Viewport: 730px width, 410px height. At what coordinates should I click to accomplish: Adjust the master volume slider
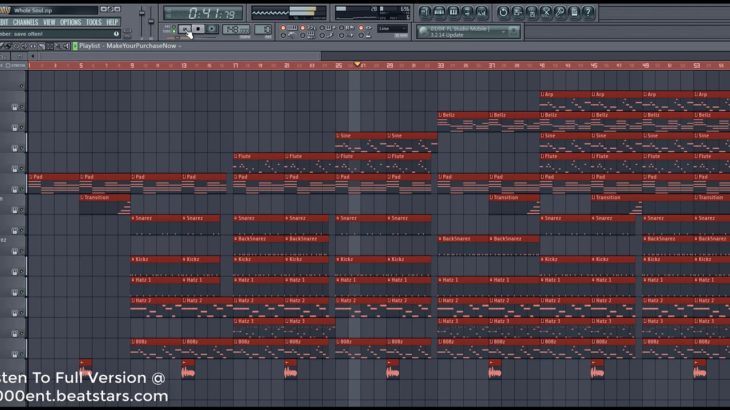[x=142, y=21]
